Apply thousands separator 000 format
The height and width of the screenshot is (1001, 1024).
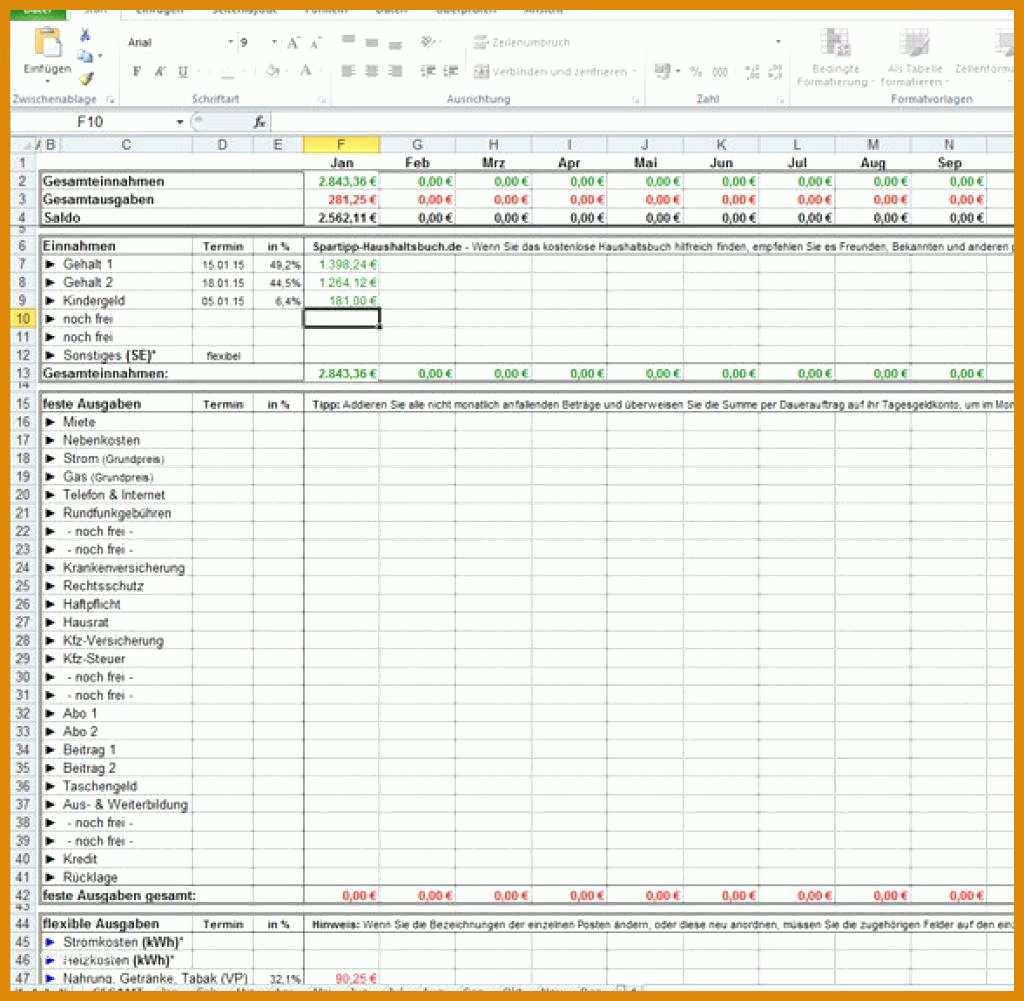[x=720, y=72]
